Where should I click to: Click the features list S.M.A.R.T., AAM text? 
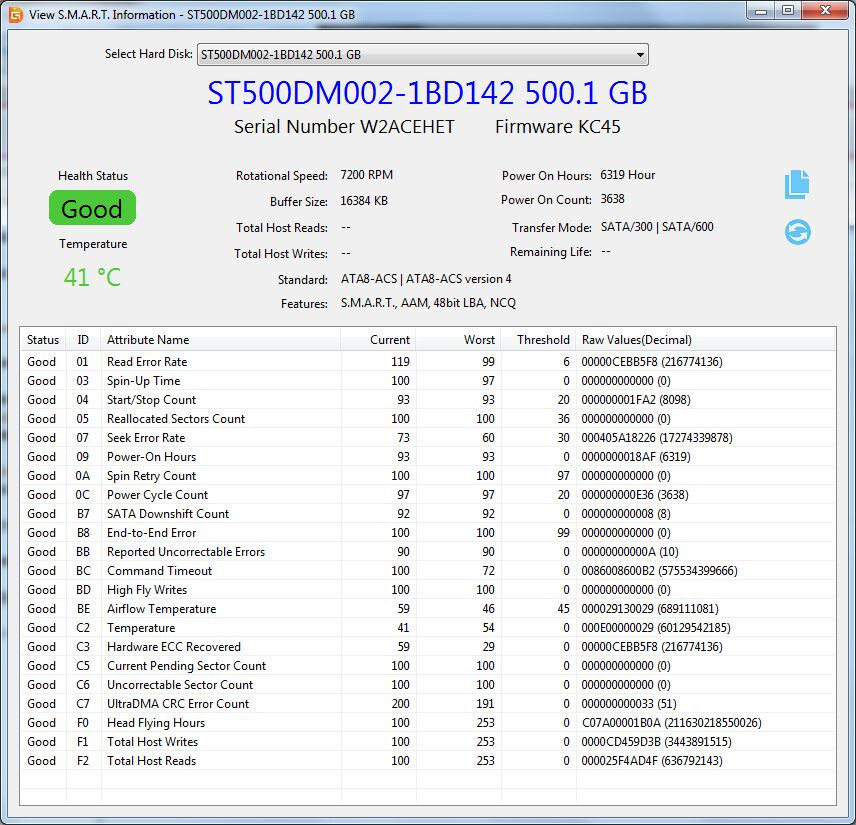point(429,303)
